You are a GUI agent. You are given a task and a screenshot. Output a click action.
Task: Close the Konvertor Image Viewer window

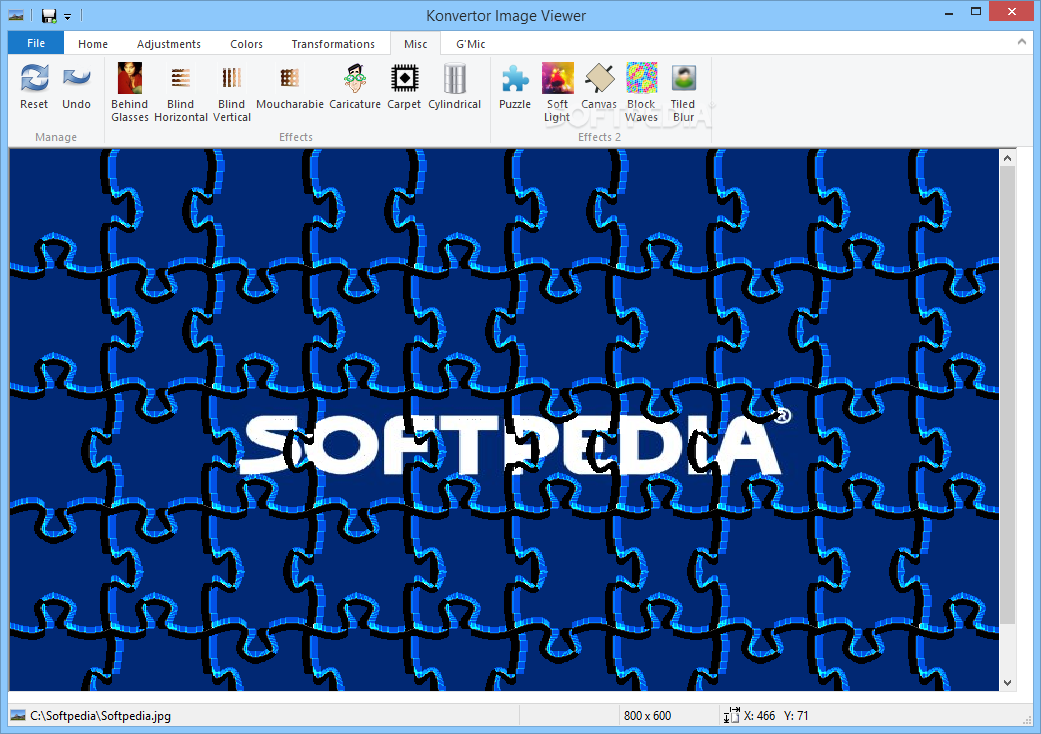click(x=1012, y=11)
